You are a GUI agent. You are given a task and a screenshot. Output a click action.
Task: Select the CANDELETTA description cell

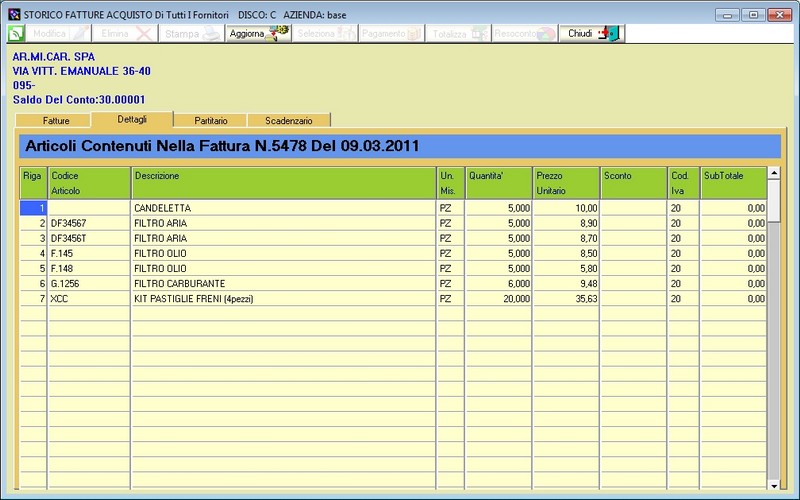pos(284,208)
